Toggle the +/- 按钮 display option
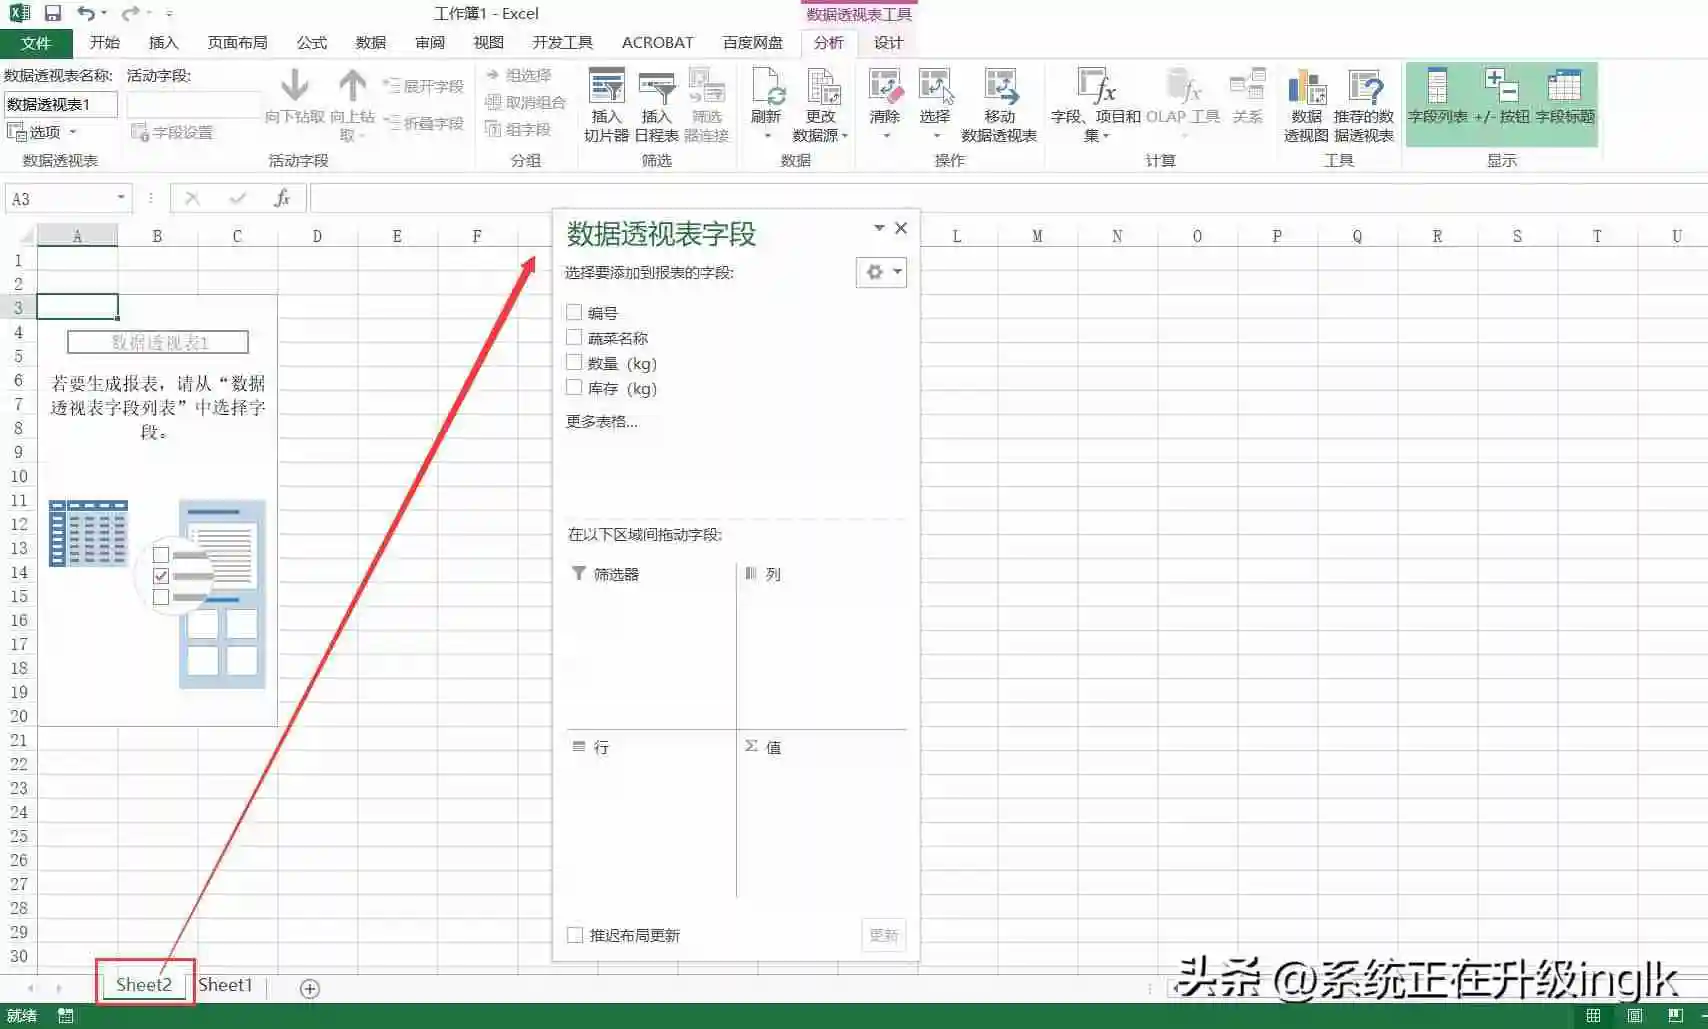The width and height of the screenshot is (1708, 1029). [x=1502, y=97]
